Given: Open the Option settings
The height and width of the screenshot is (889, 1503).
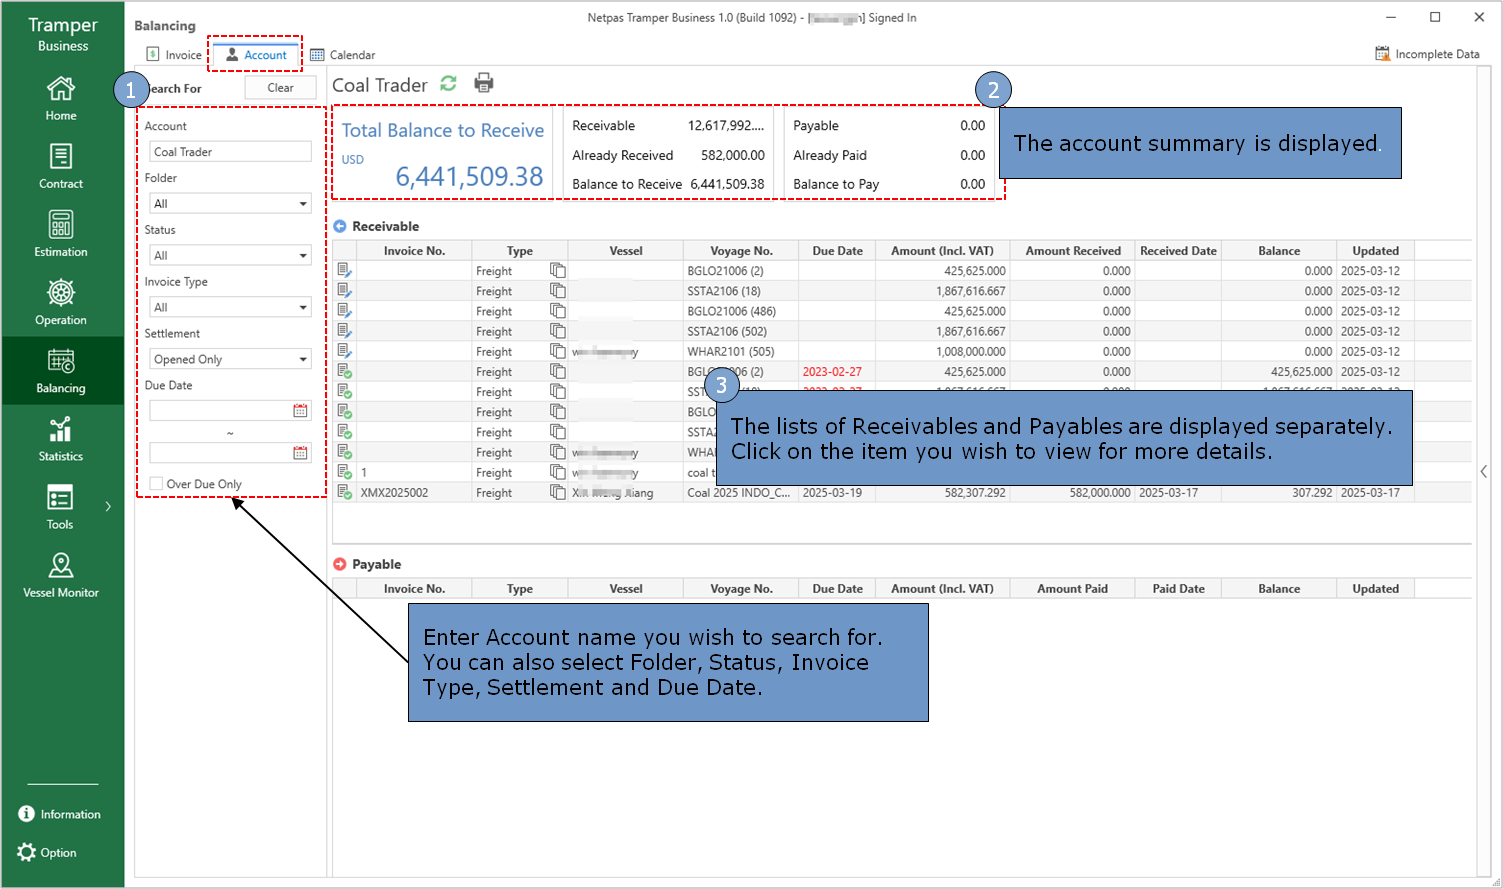Looking at the screenshot, I should (x=47, y=853).
